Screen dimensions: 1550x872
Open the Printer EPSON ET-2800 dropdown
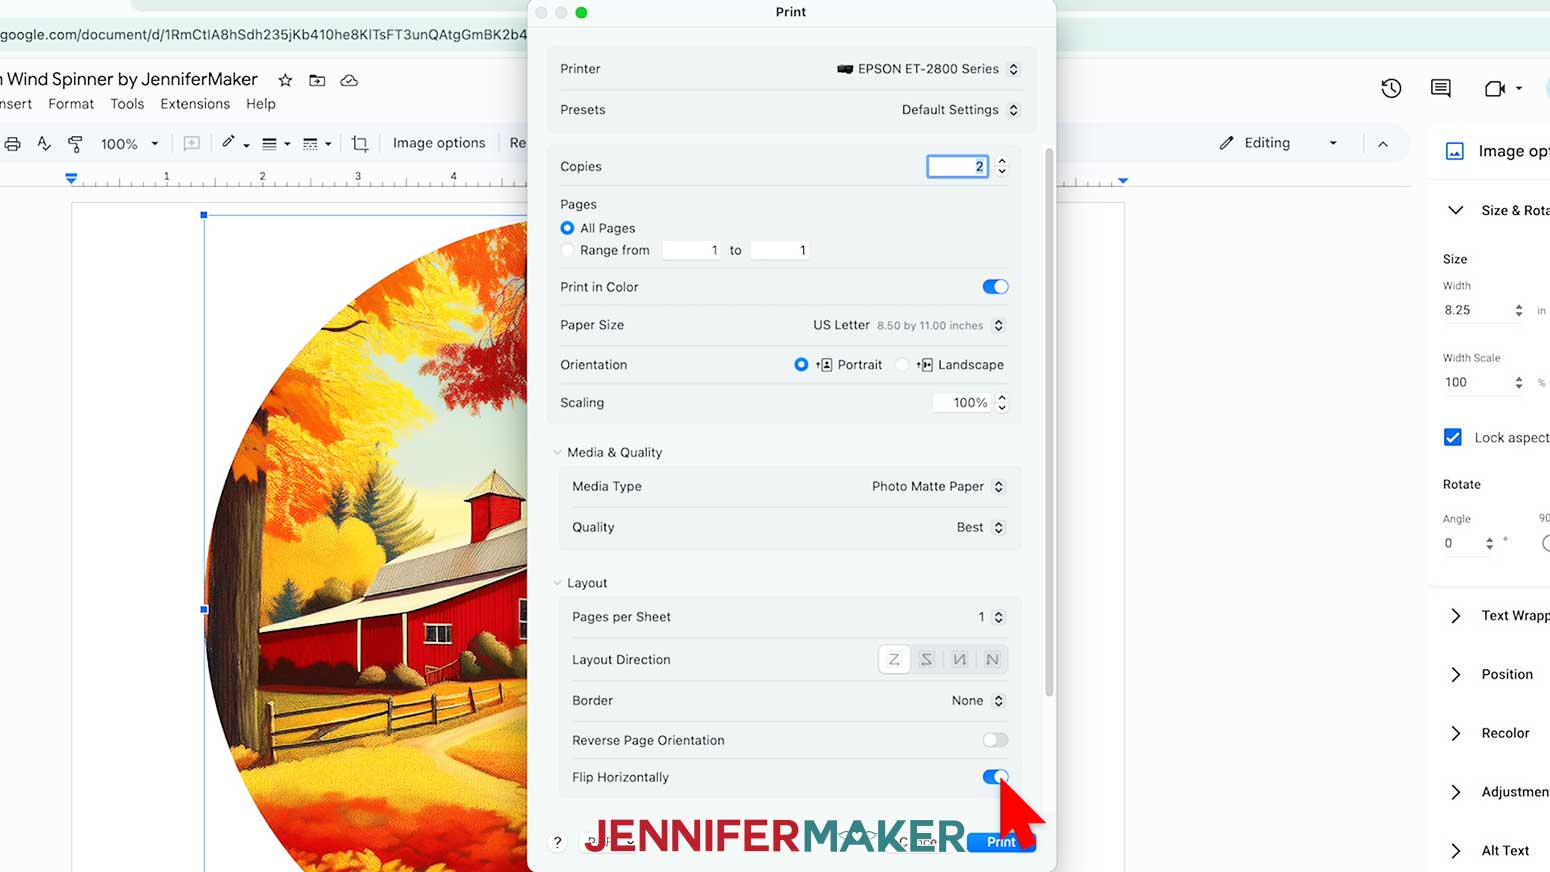click(928, 69)
